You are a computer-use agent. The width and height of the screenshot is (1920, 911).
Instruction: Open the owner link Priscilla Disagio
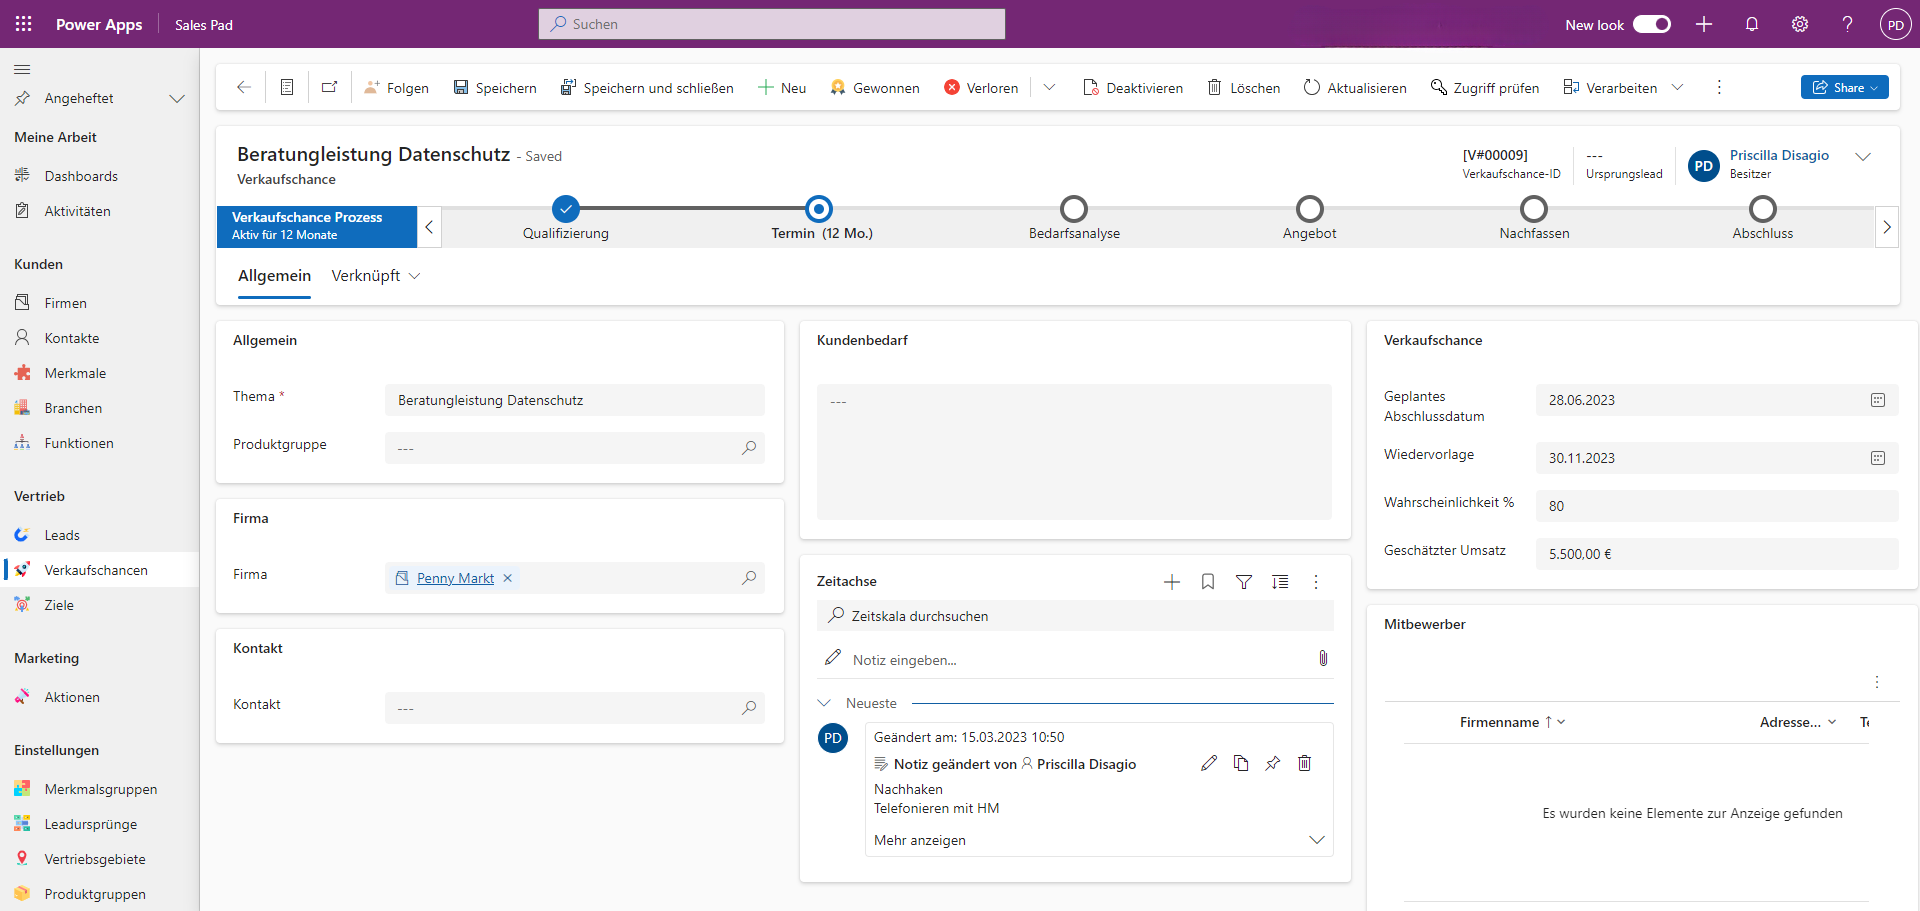1779,155
